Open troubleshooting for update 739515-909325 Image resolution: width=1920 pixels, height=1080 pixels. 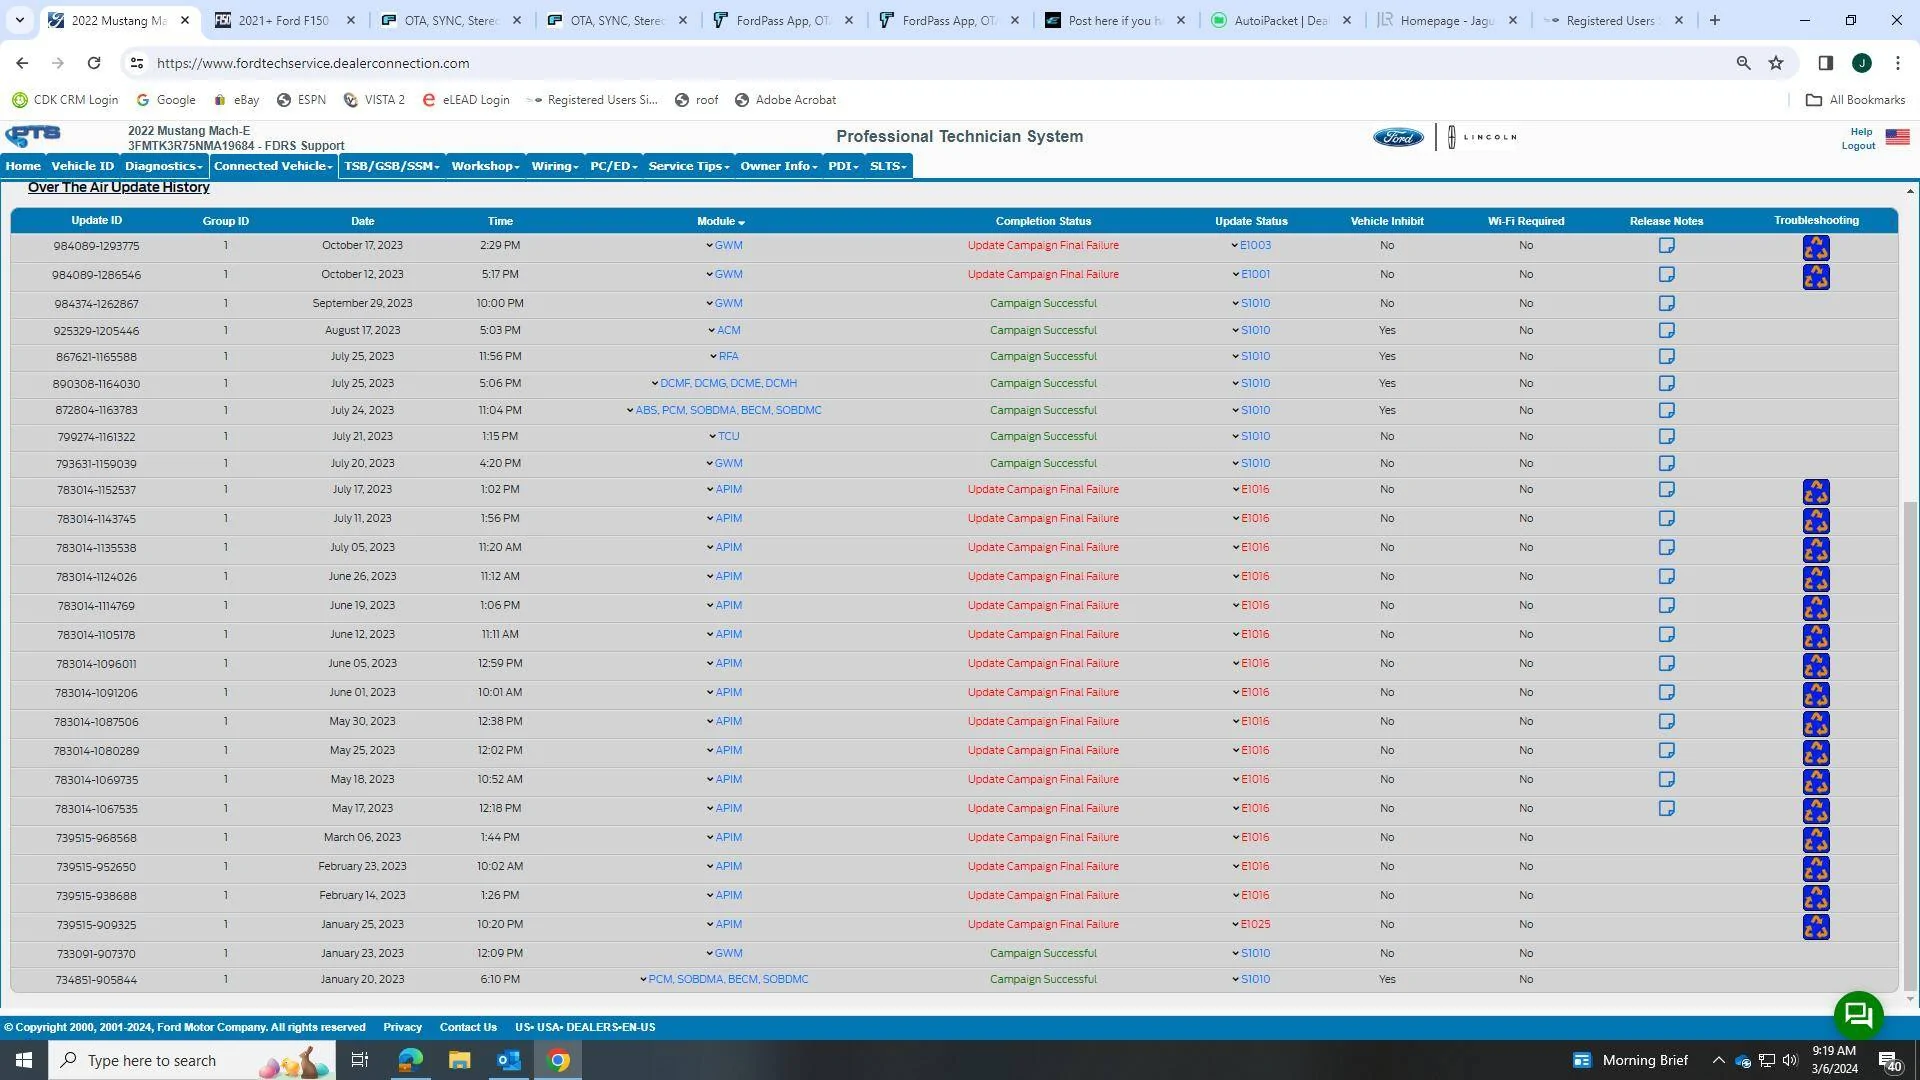[x=1816, y=927]
